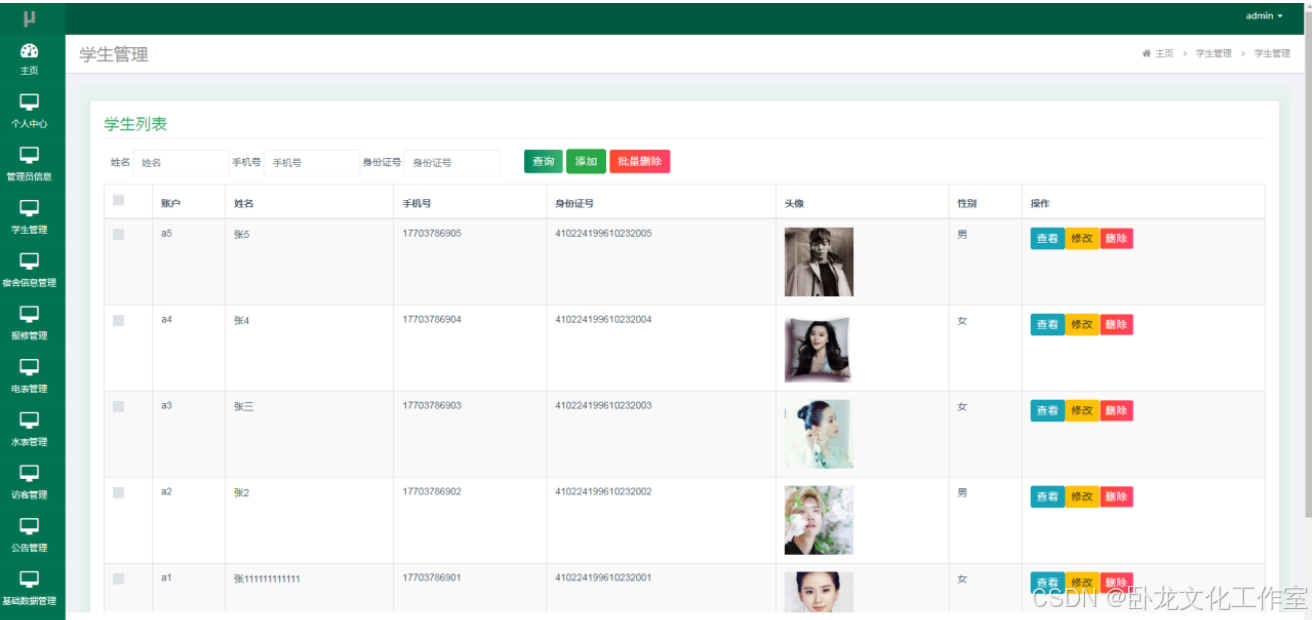The width and height of the screenshot is (1312, 620).
Task: Click 修改 for student 张三
Action: [x=1082, y=411]
